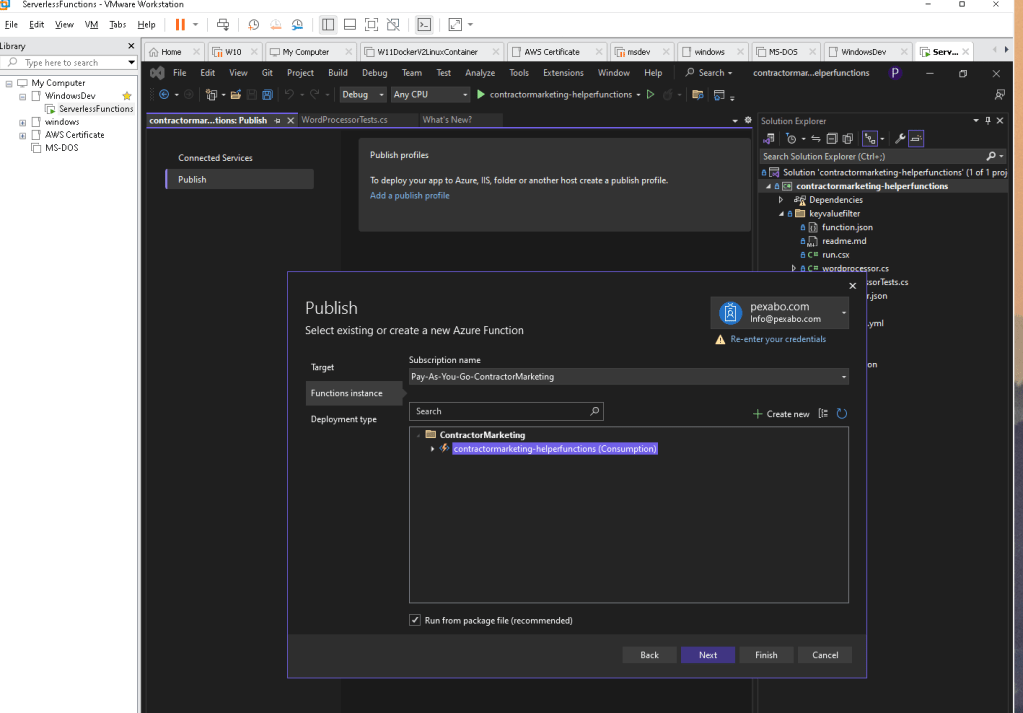Click Create new function instance button
Viewport: 1023px width, 713px height.
tap(781, 414)
